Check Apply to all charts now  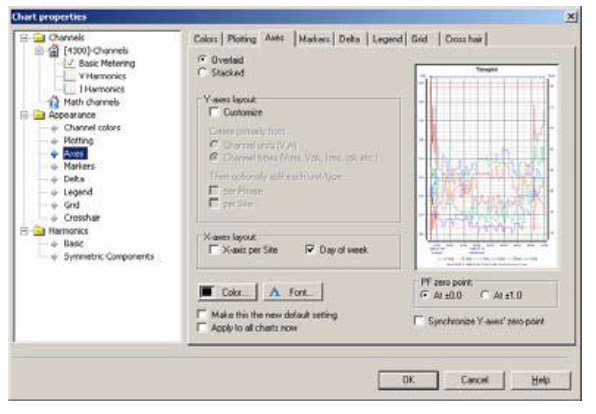(202, 328)
